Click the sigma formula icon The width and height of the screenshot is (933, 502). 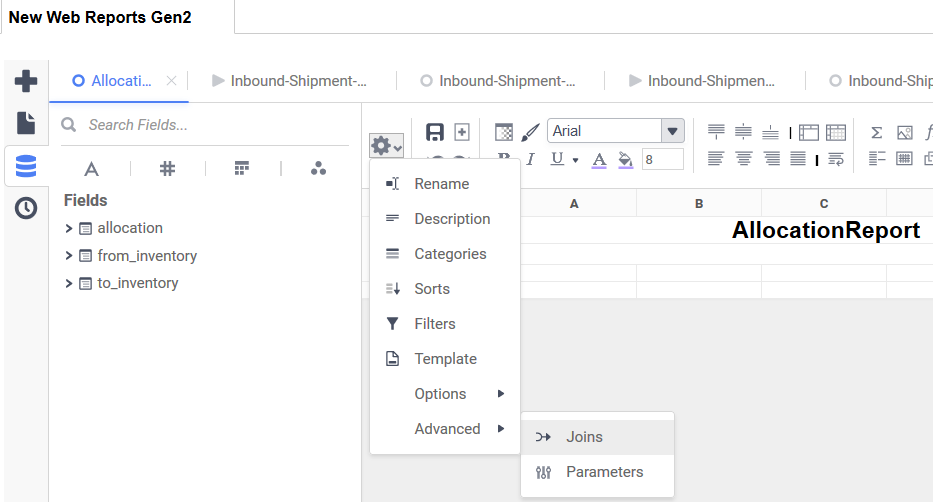[877, 132]
